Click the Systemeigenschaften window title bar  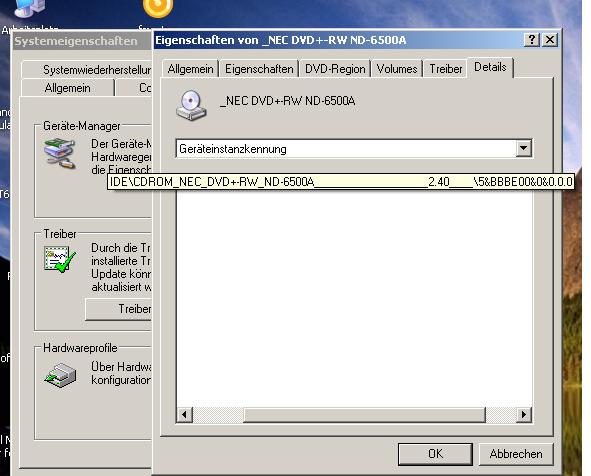pyautogui.click(x=82, y=41)
